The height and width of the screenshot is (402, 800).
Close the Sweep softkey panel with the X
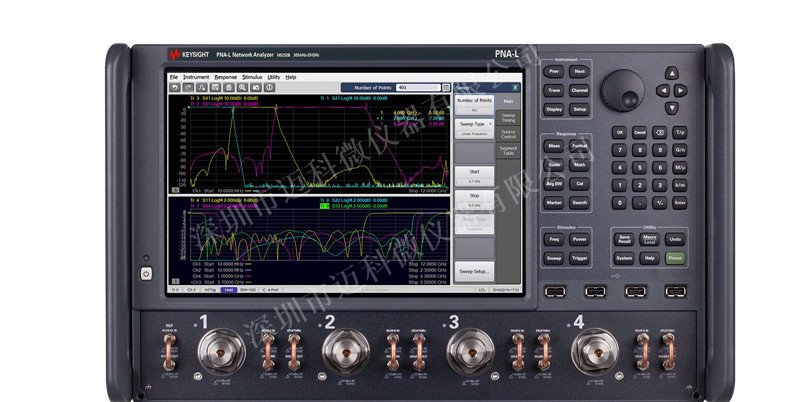click(x=515, y=88)
